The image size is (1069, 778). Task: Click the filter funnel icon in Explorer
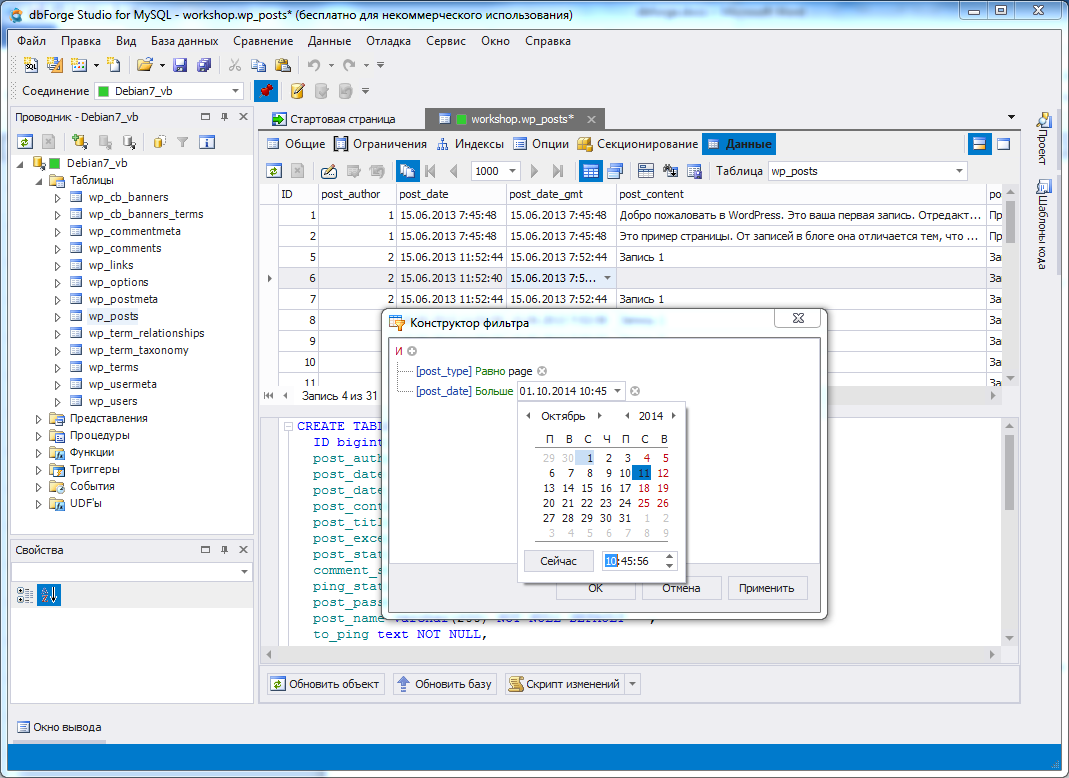tap(182, 142)
